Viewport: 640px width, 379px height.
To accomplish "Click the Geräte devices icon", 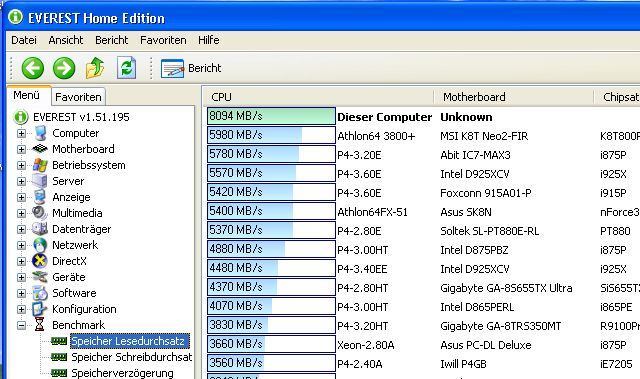I will [40, 277].
